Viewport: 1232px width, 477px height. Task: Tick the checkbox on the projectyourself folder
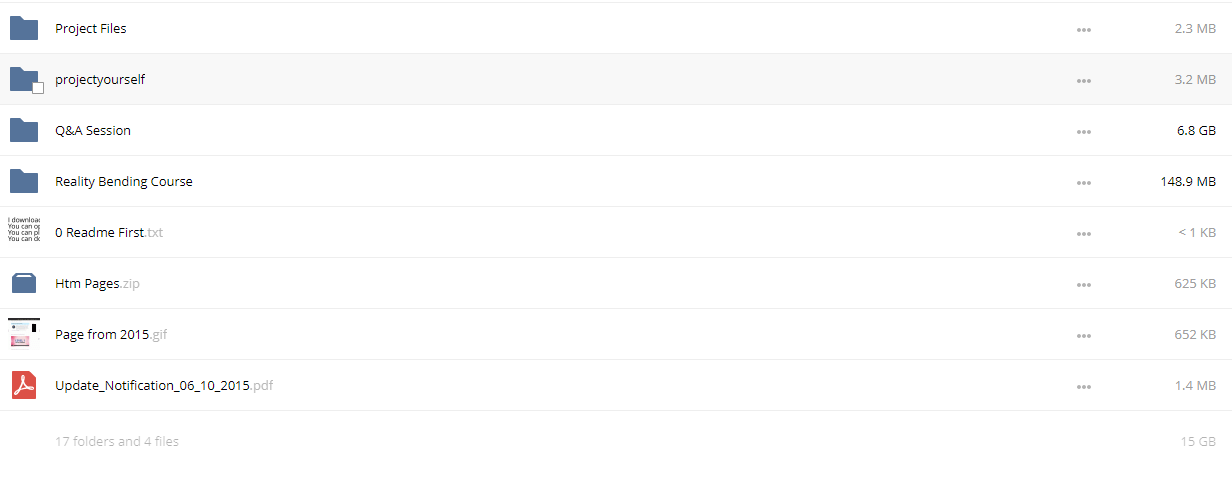pyautogui.click(x=38, y=88)
